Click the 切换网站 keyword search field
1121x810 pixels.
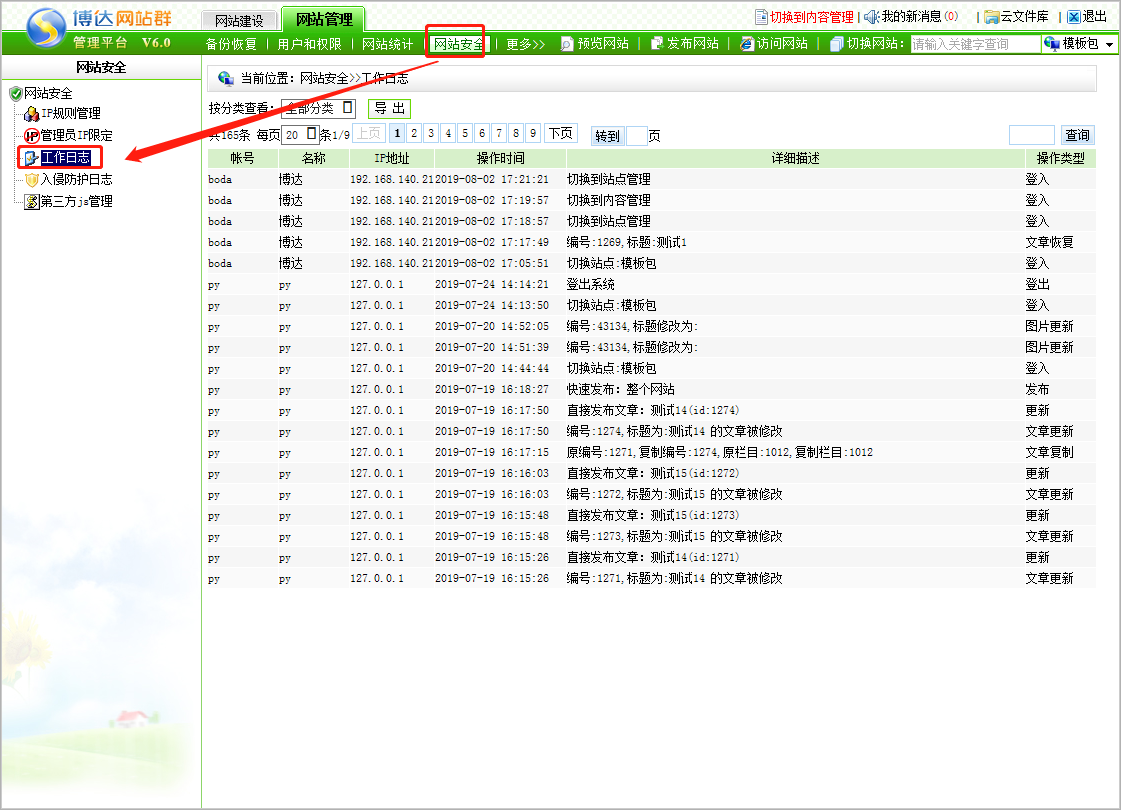pos(974,44)
